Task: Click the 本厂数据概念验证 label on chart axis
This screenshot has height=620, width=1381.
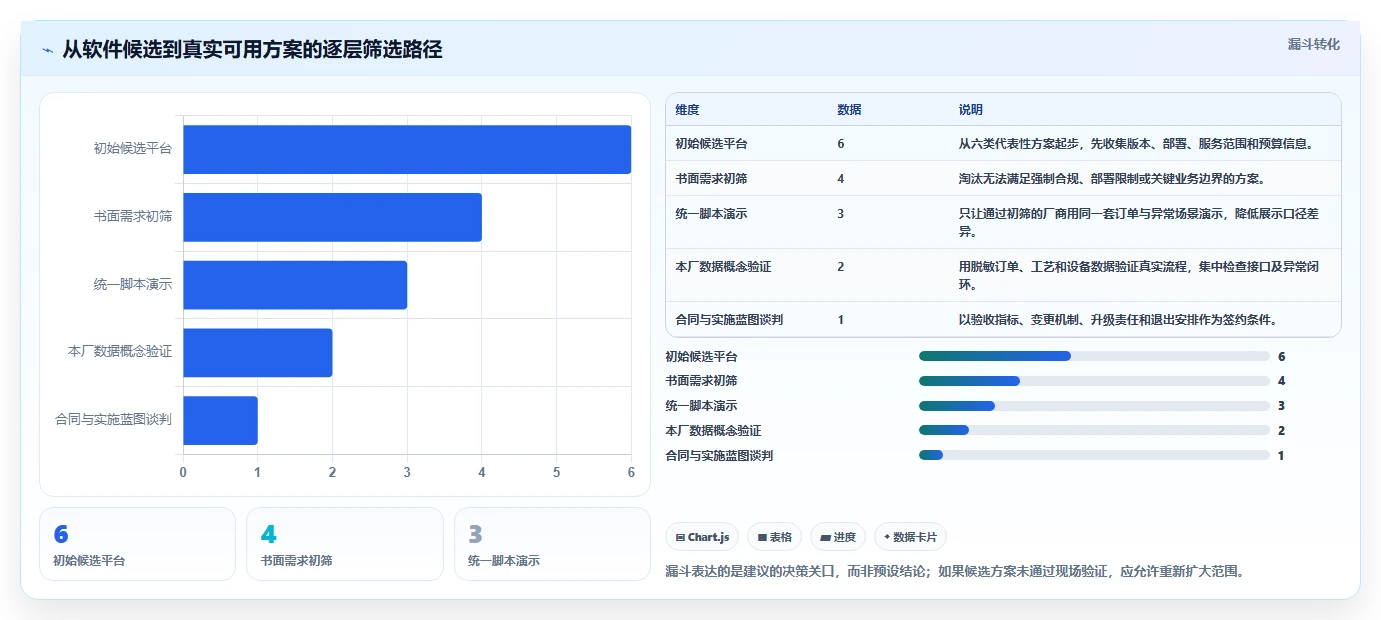Action: (x=120, y=353)
